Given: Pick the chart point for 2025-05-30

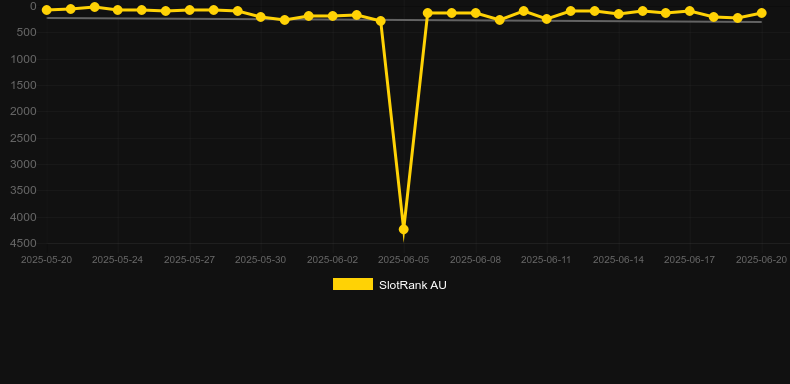Looking at the screenshot, I should tap(260, 17).
